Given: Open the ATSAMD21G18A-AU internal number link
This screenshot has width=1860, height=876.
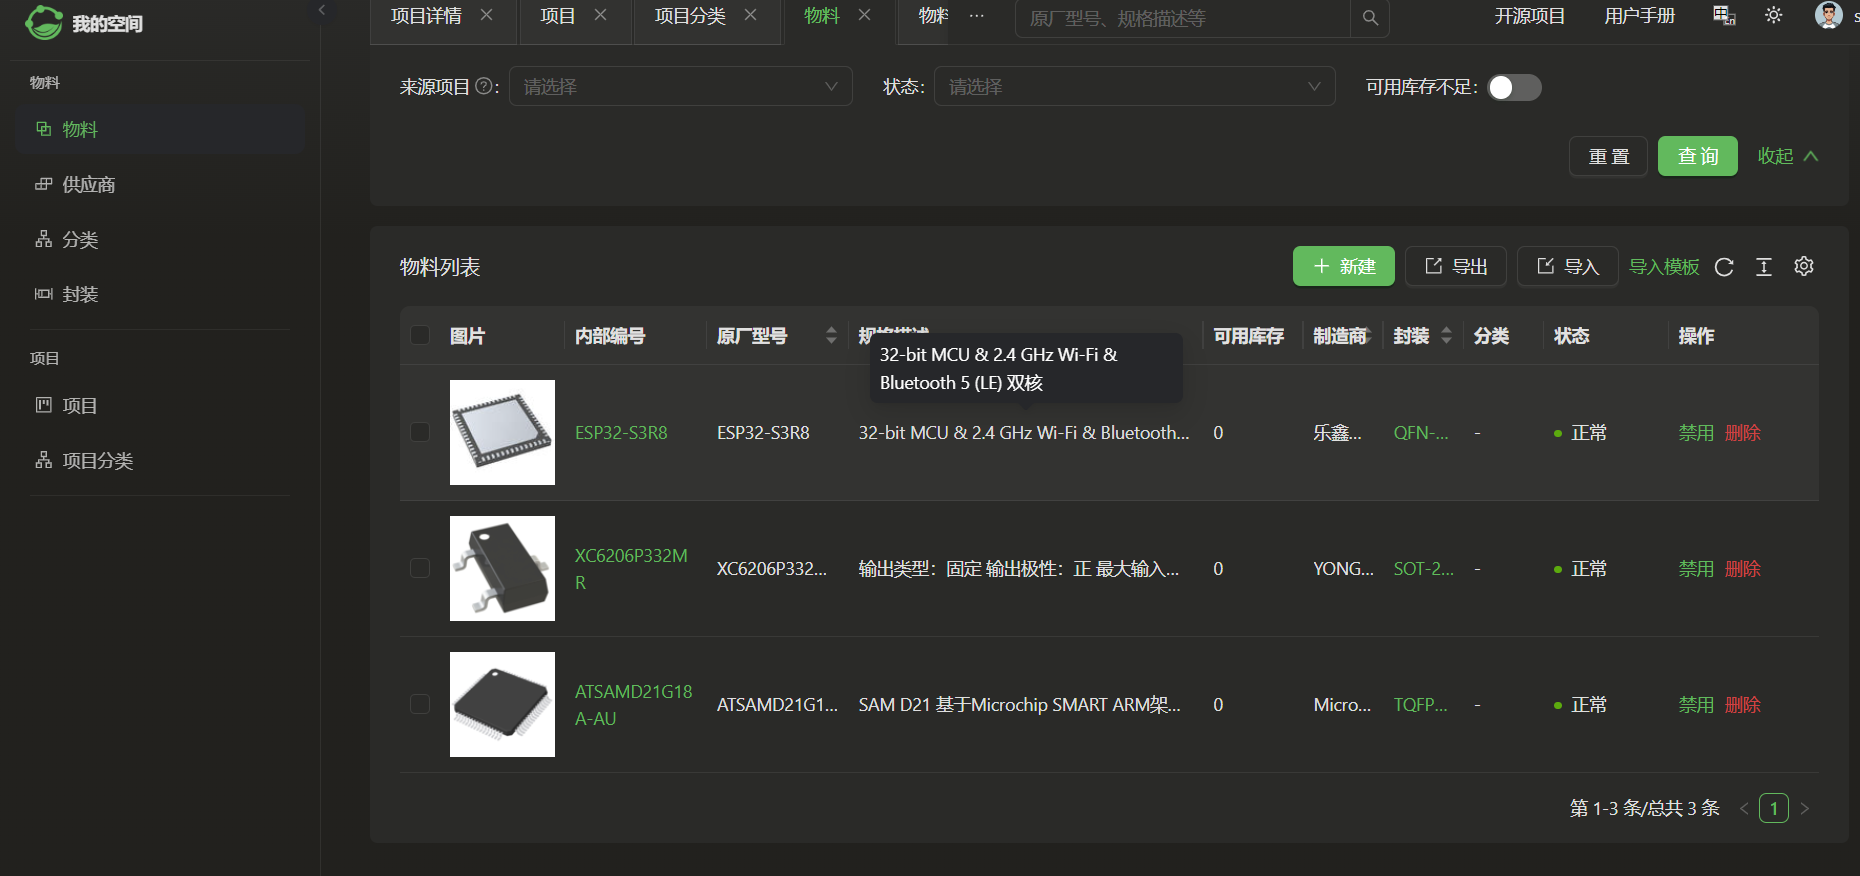Looking at the screenshot, I should tap(633, 704).
